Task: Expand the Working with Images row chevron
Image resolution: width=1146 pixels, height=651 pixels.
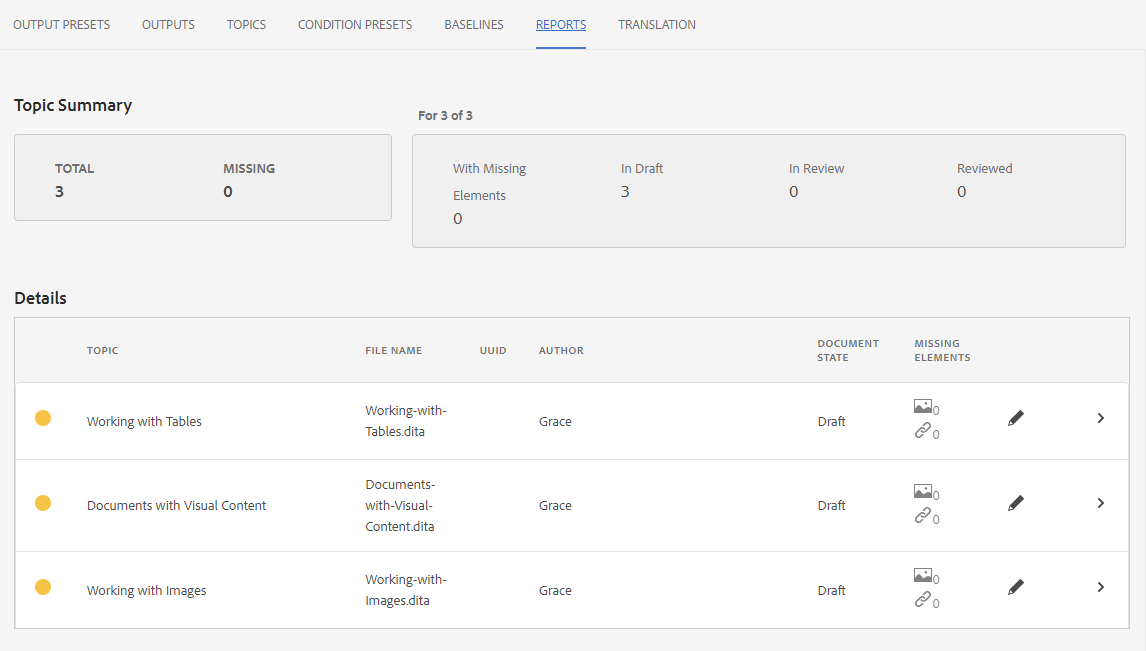Action: click(x=1100, y=587)
